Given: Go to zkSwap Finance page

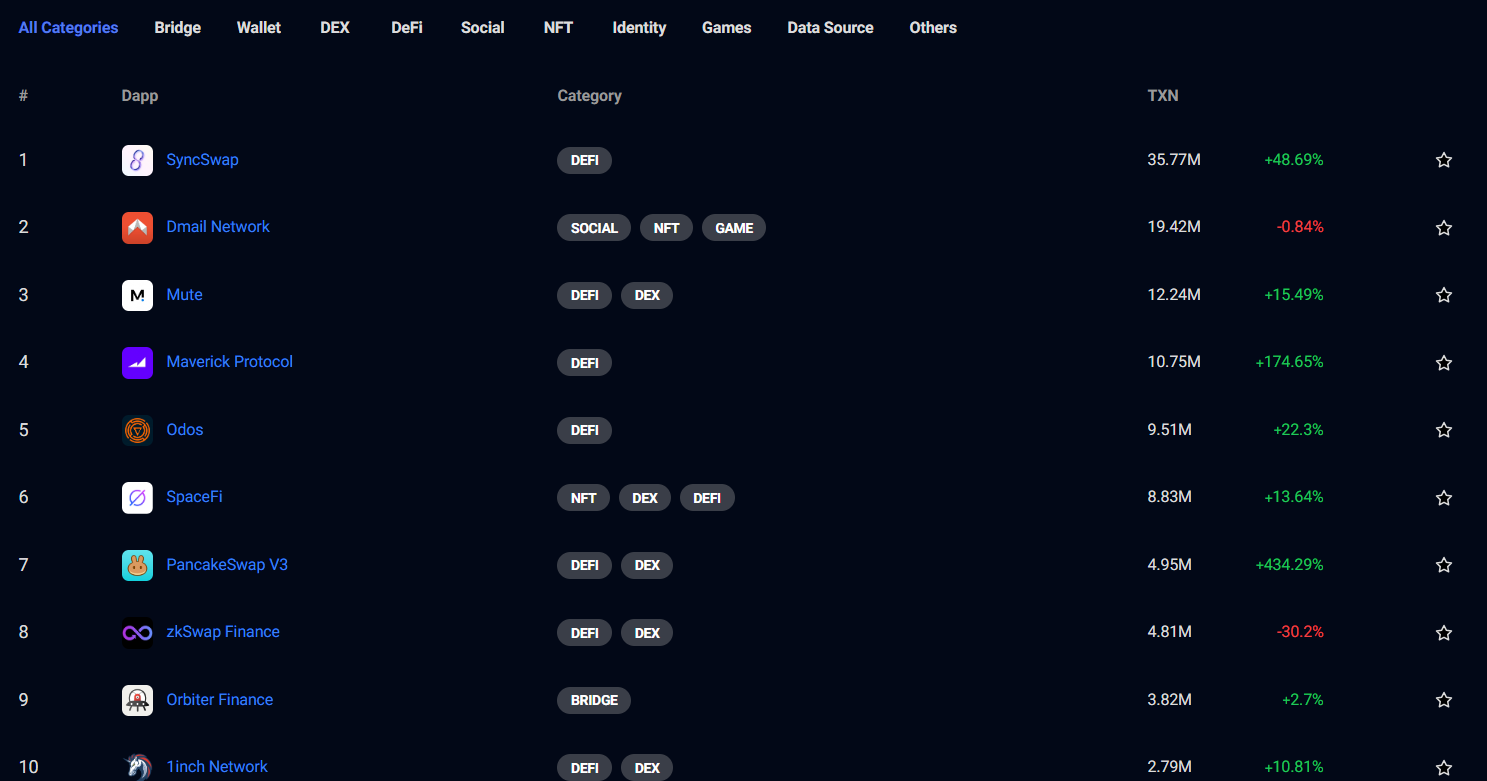Looking at the screenshot, I should click(223, 632).
